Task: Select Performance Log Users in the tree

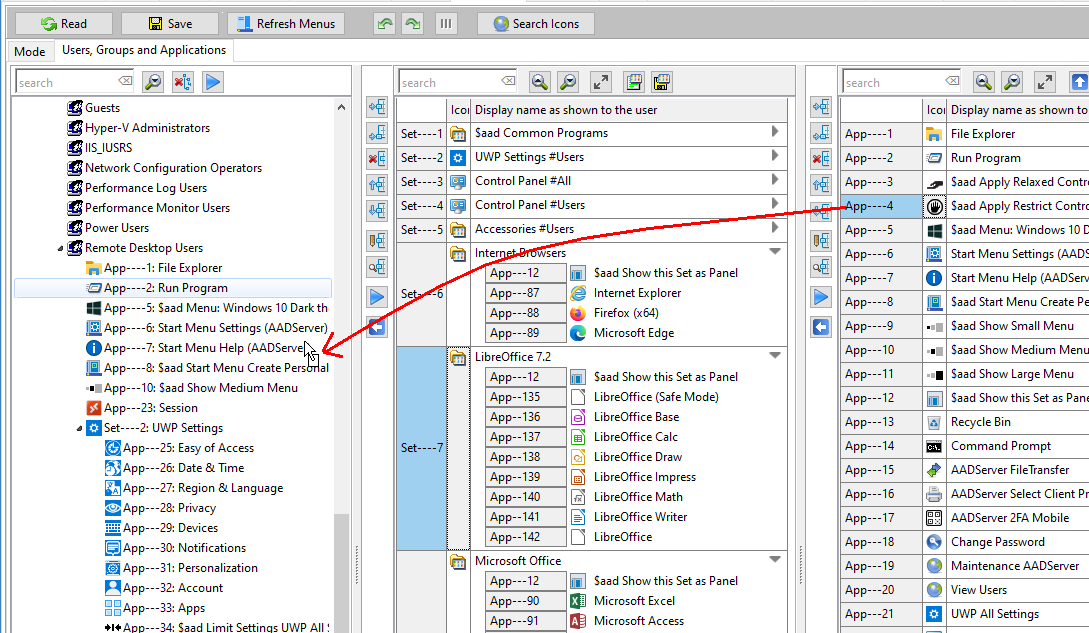Action: (146, 188)
